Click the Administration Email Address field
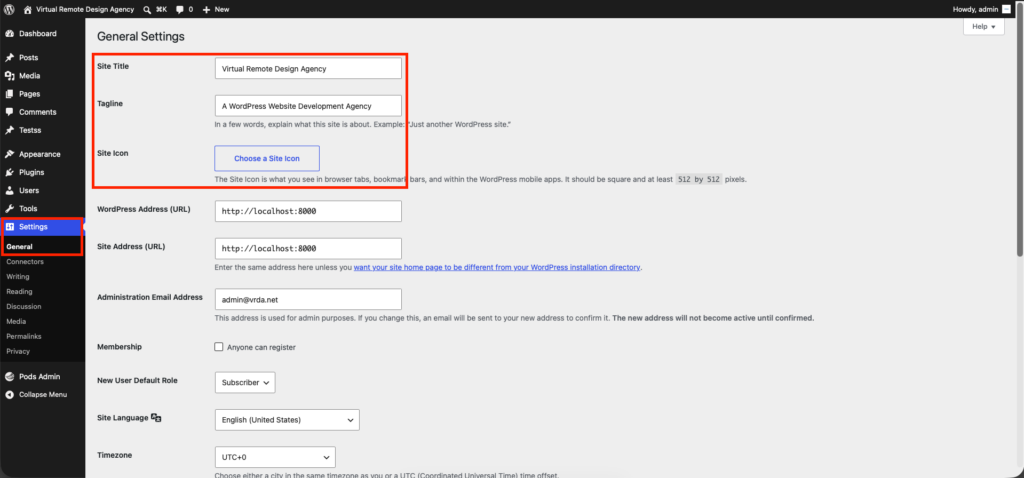This screenshot has width=1024, height=478. (308, 300)
